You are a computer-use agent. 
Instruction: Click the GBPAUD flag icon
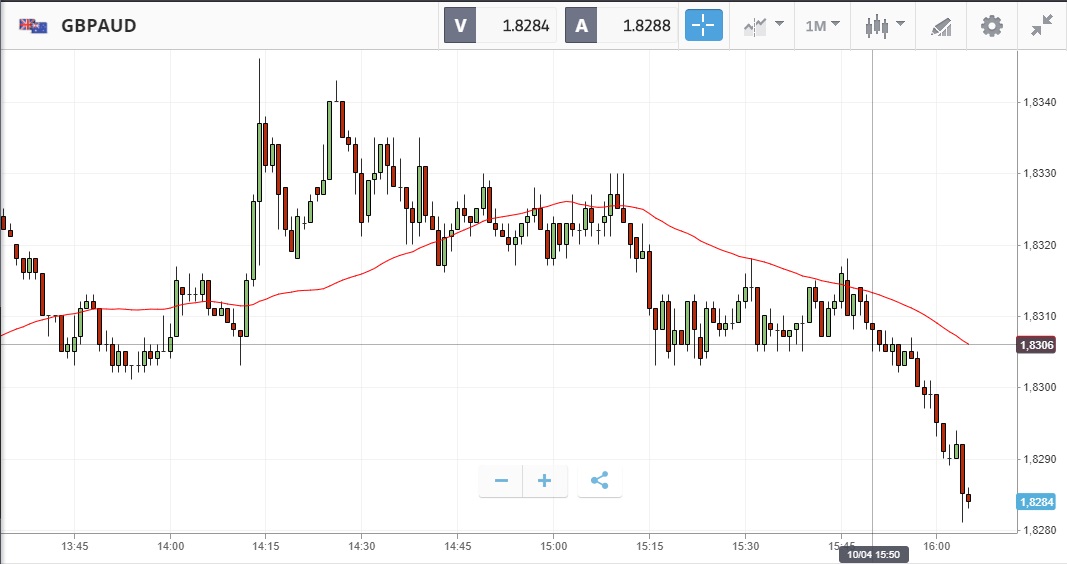click(34, 26)
